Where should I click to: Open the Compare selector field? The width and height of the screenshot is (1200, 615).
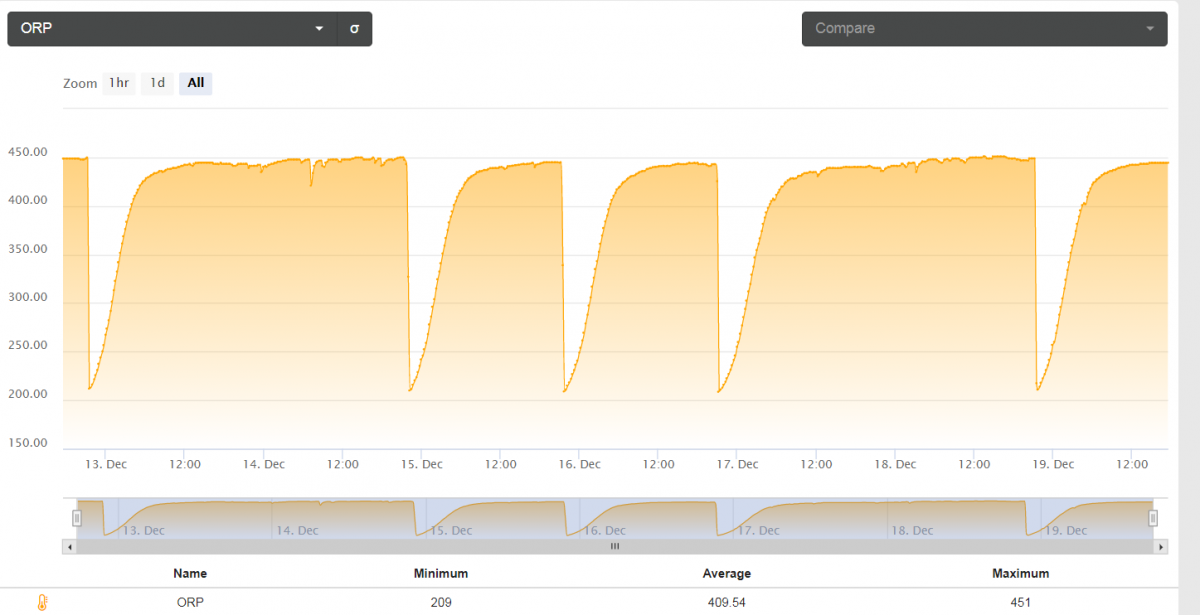click(984, 29)
